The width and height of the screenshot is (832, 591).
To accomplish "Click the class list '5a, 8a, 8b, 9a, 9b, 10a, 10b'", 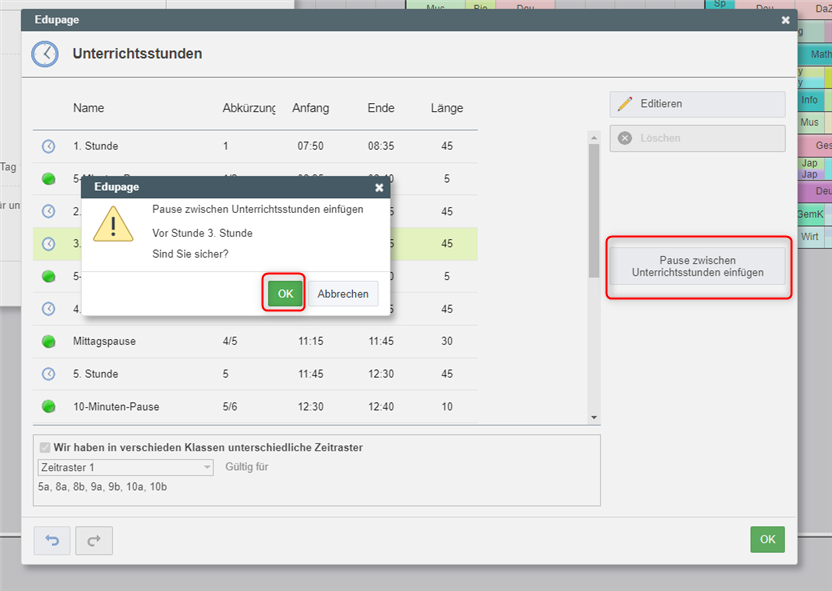I will [102, 487].
